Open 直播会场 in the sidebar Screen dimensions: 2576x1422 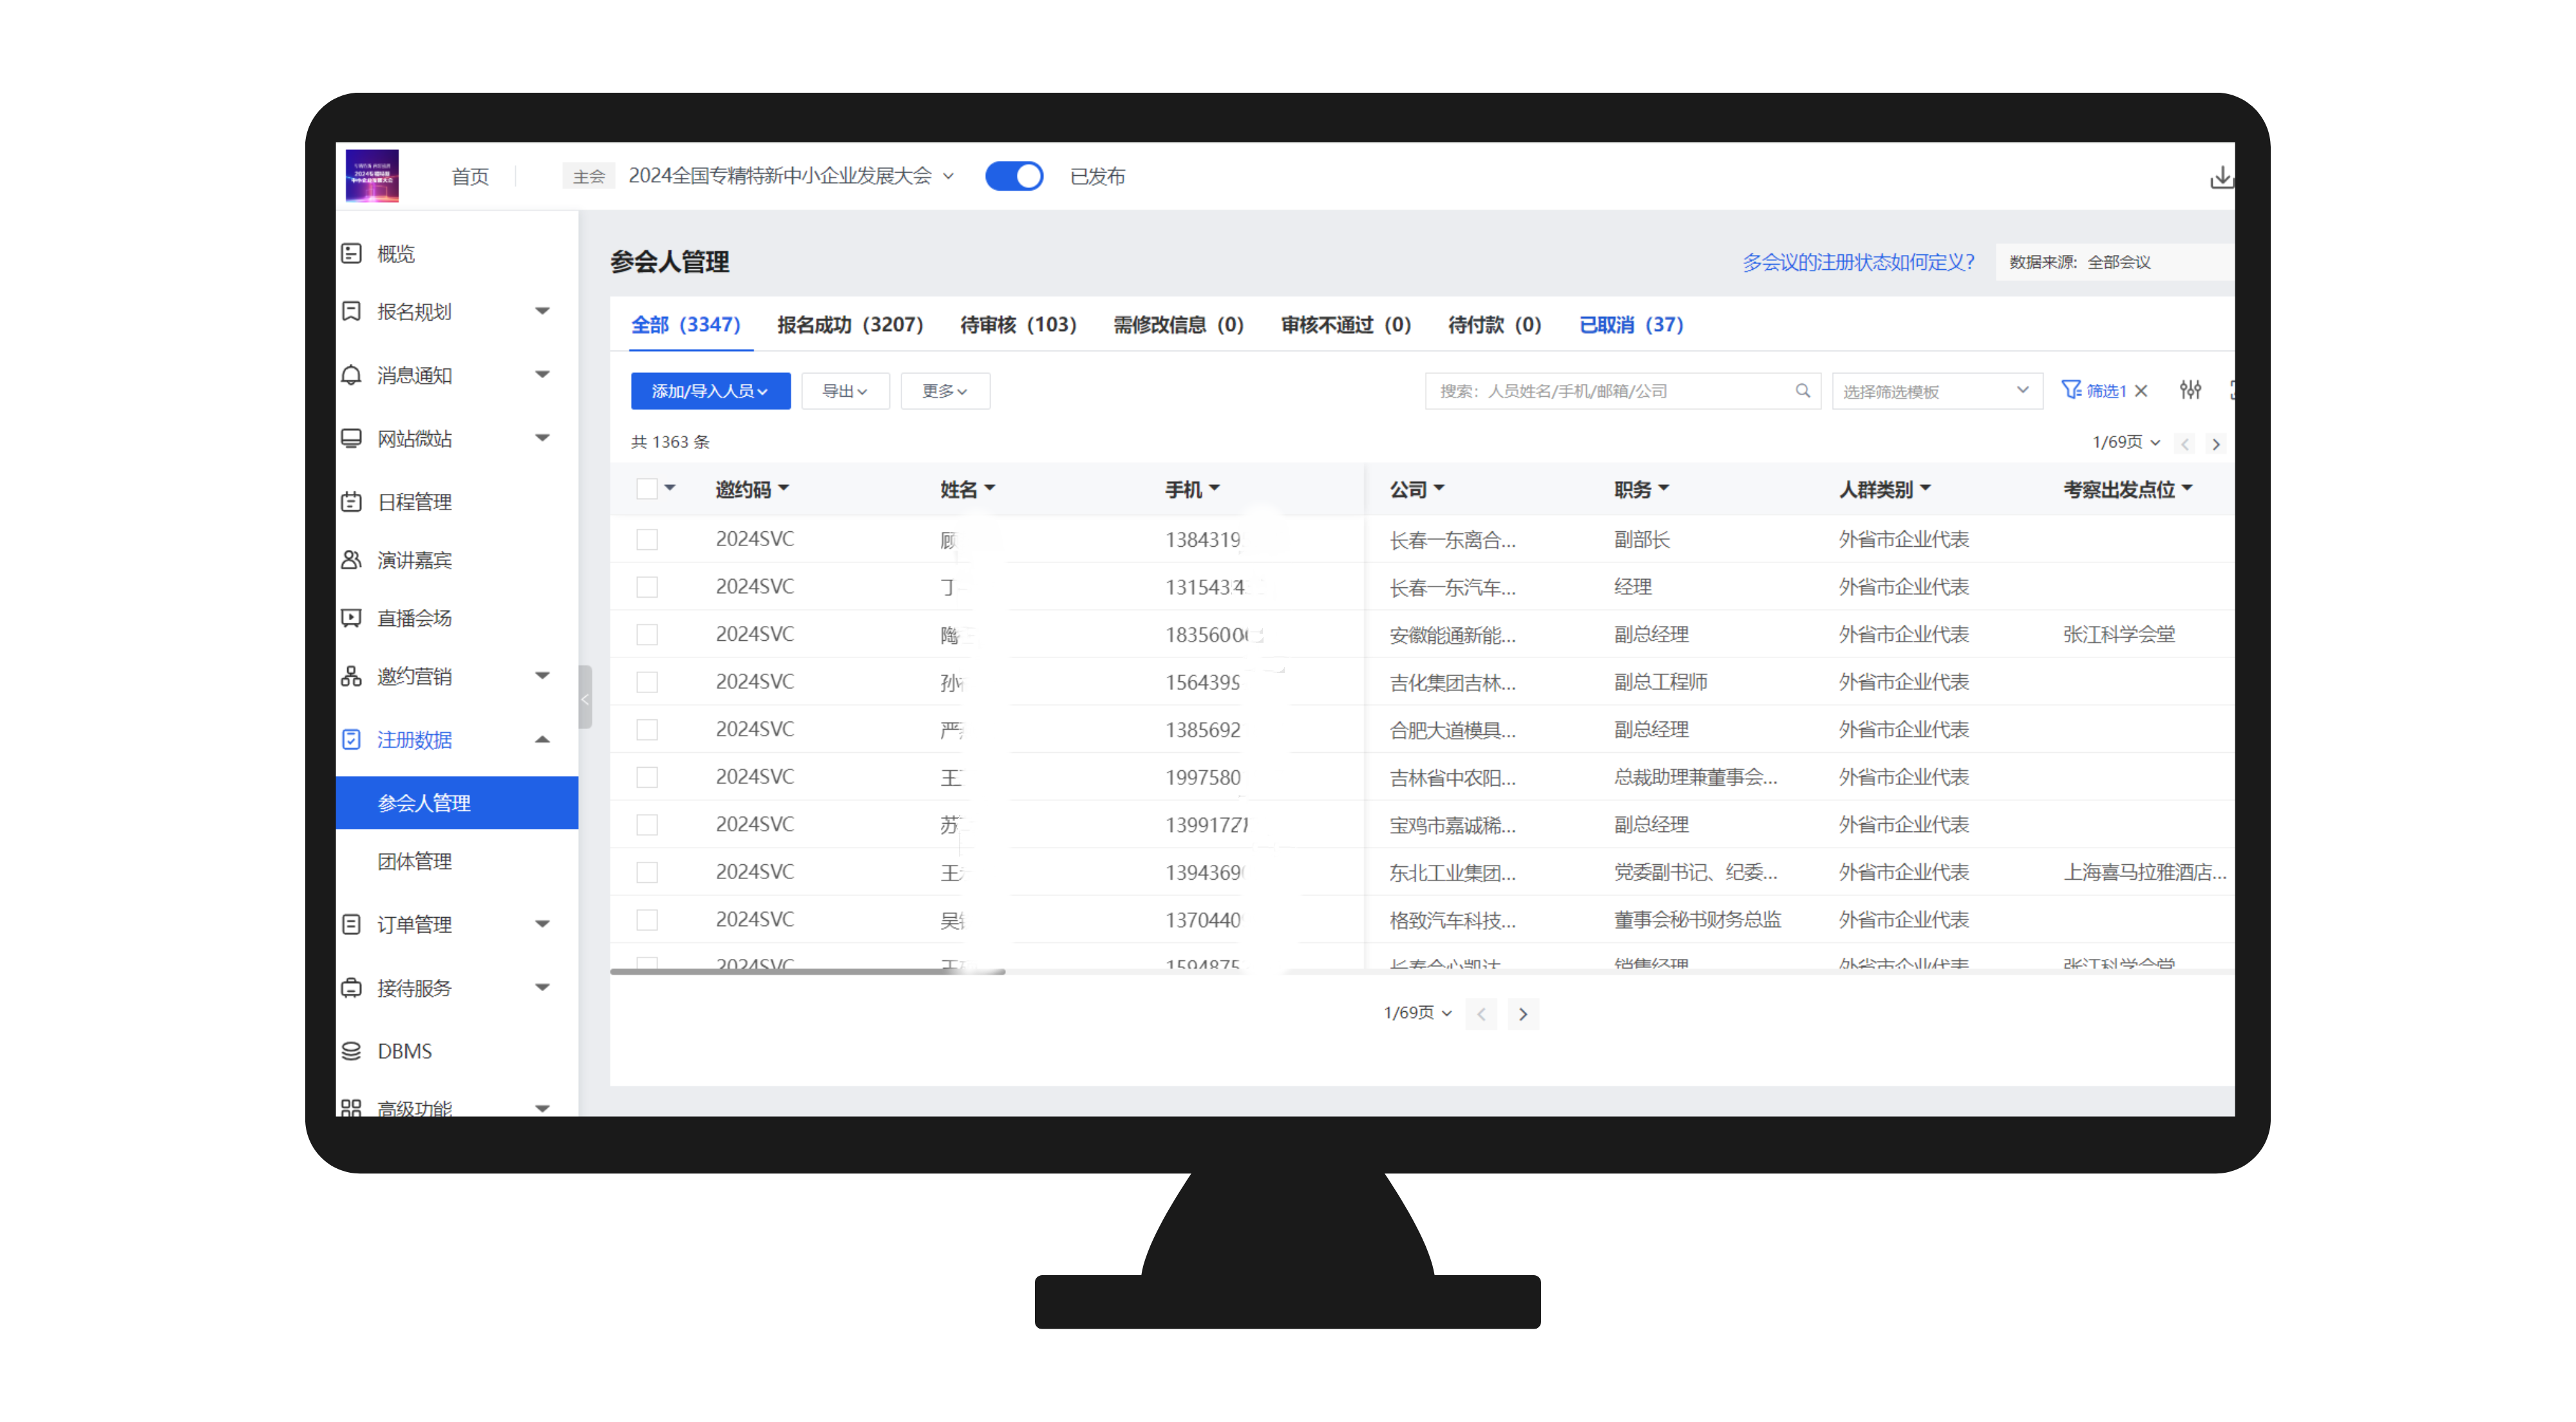pyautogui.click(x=414, y=618)
